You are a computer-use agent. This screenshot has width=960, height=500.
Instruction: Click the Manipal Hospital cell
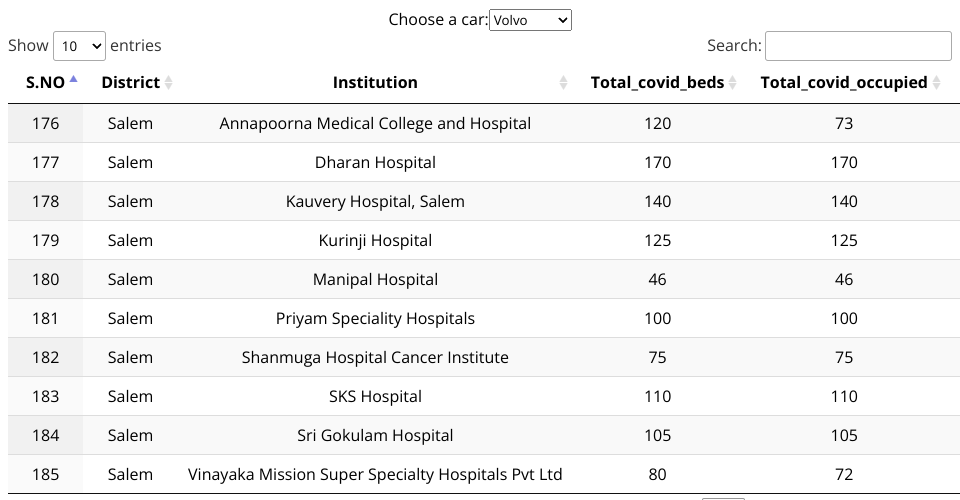point(375,280)
